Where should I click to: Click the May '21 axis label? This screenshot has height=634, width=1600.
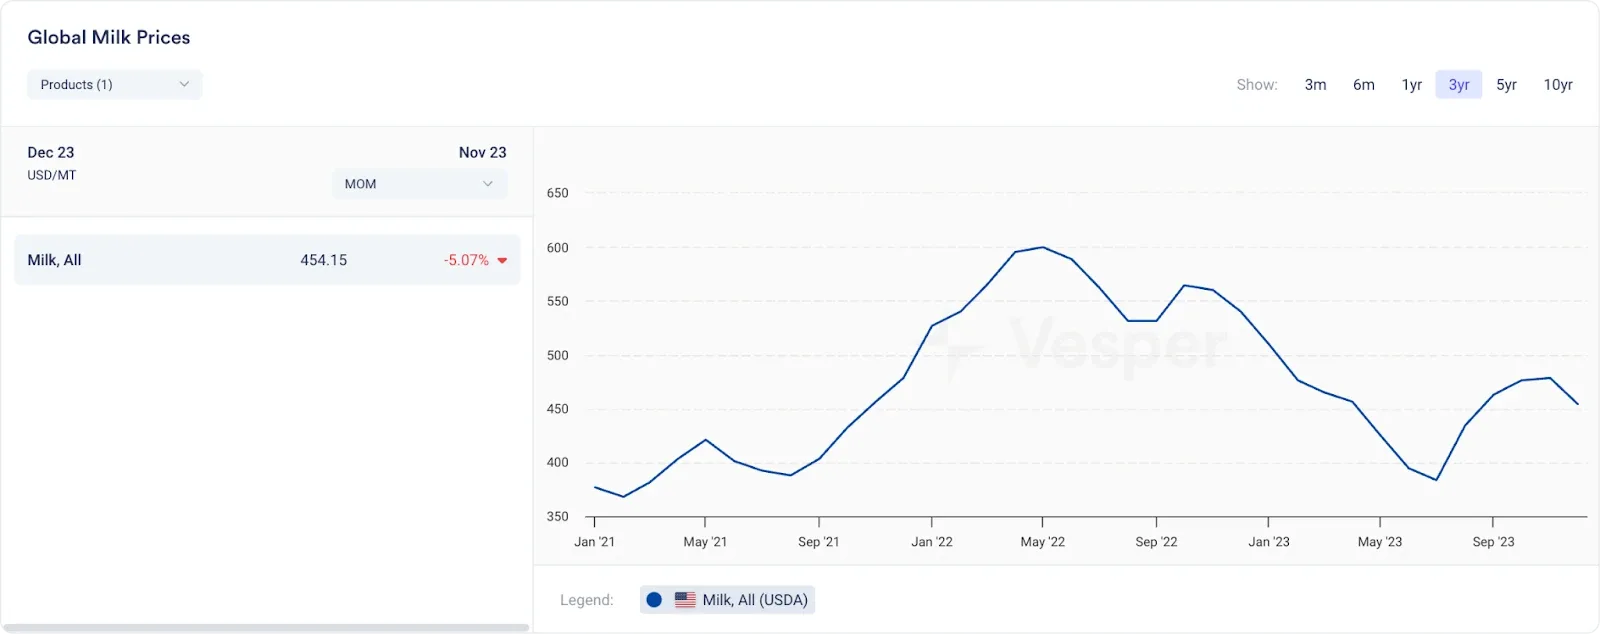point(705,542)
